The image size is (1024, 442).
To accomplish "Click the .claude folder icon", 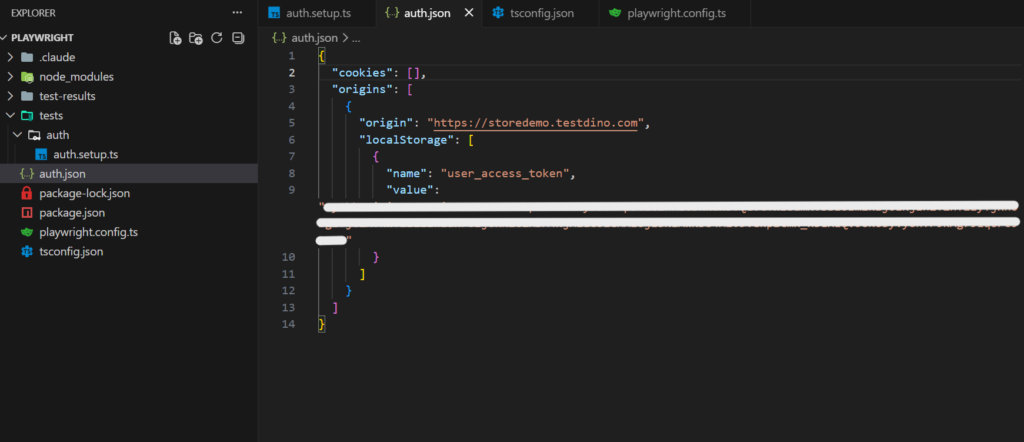I will click(x=27, y=57).
